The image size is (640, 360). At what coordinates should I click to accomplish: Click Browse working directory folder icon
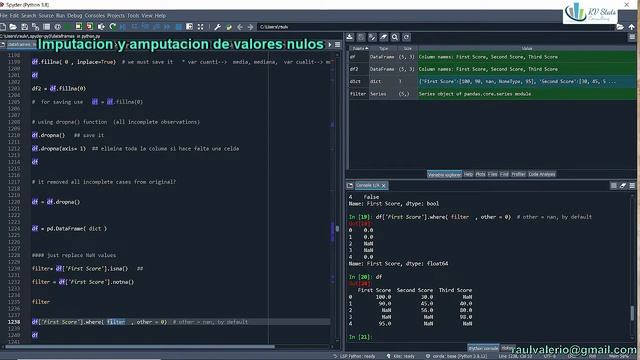coord(620,27)
